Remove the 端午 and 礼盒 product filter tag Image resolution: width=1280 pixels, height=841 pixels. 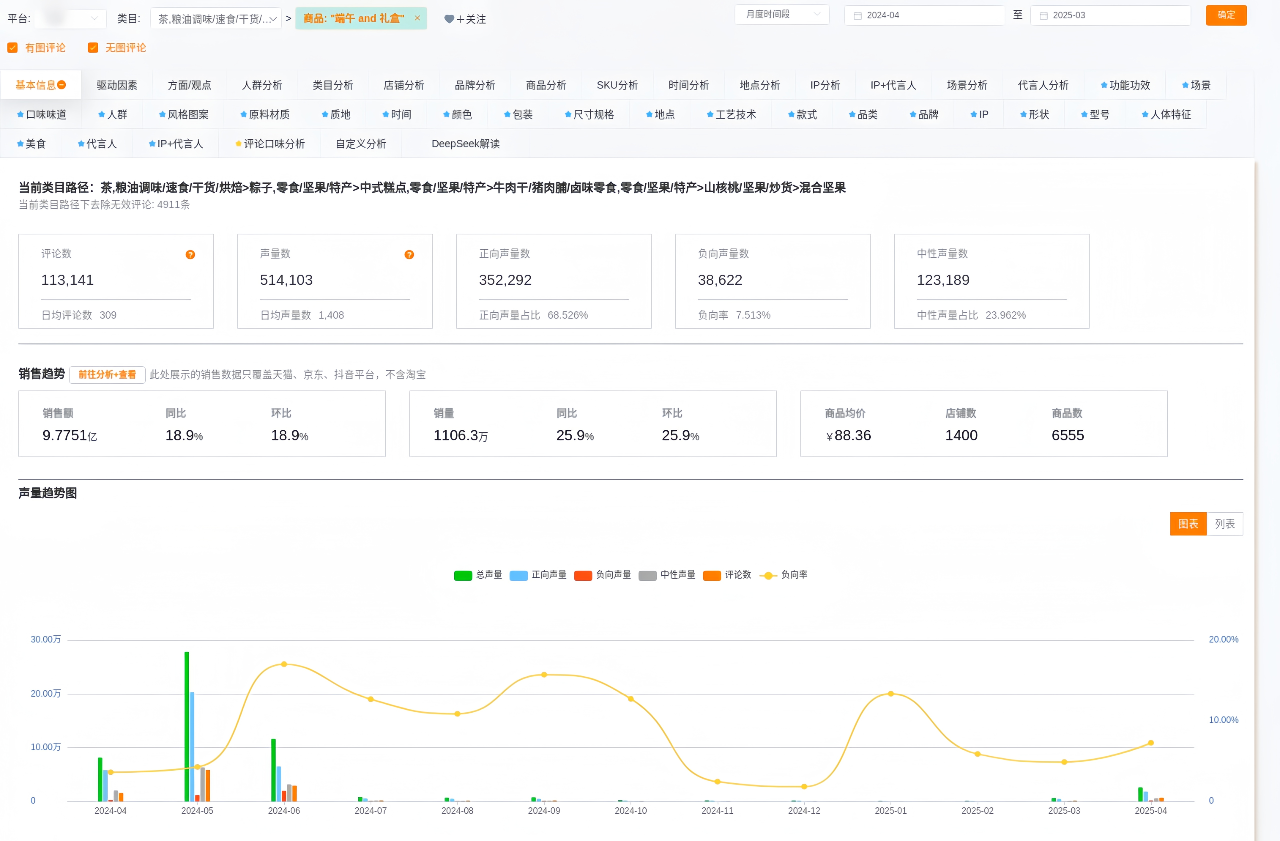click(x=417, y=18)
